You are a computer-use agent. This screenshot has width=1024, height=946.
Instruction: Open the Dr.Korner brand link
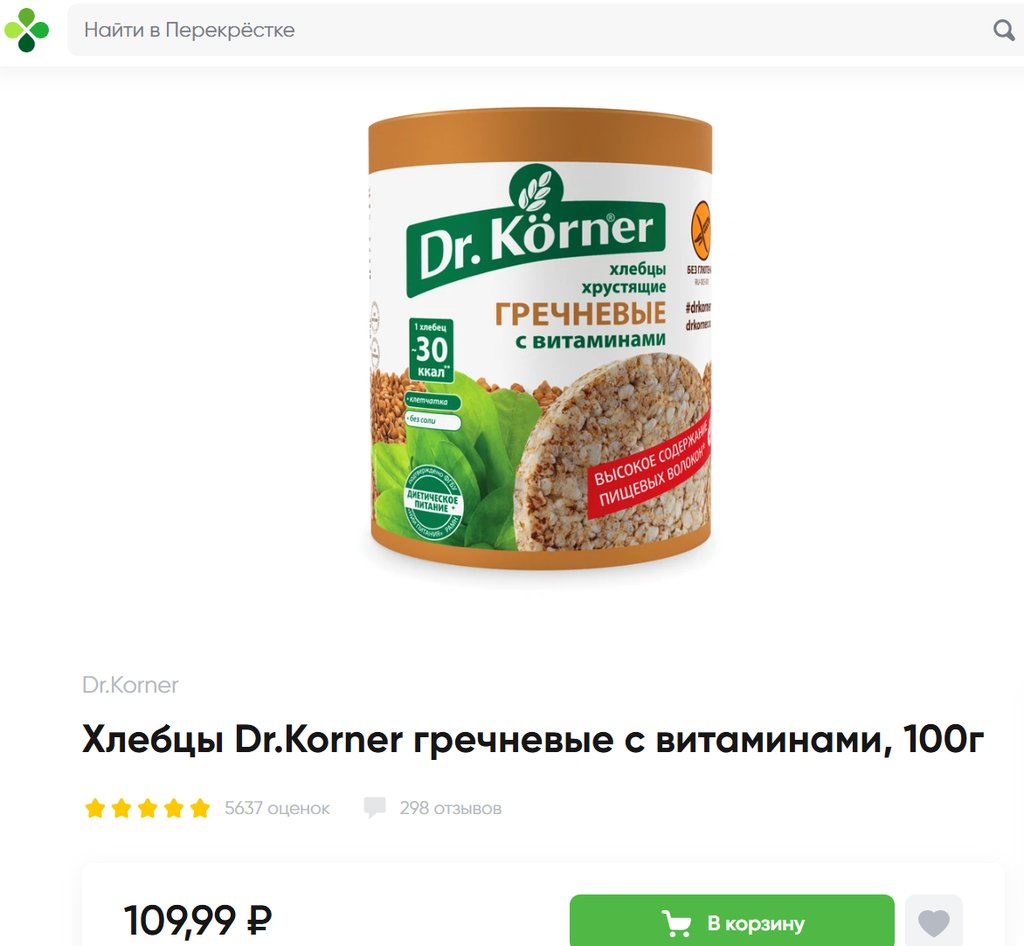[130, 685]
